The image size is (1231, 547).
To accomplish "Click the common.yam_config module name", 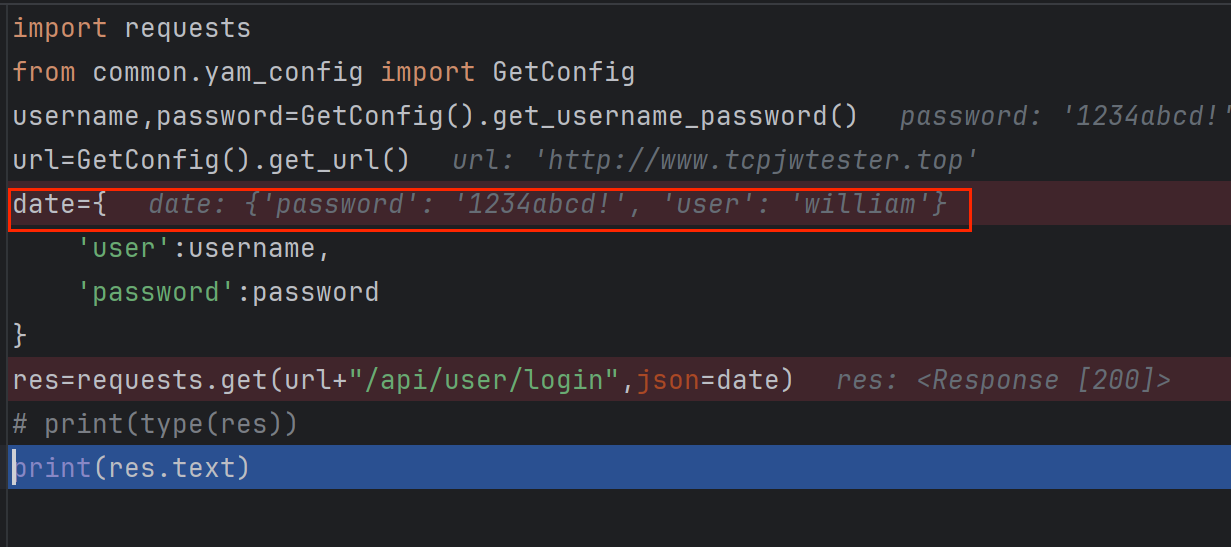I will (228, 72).
